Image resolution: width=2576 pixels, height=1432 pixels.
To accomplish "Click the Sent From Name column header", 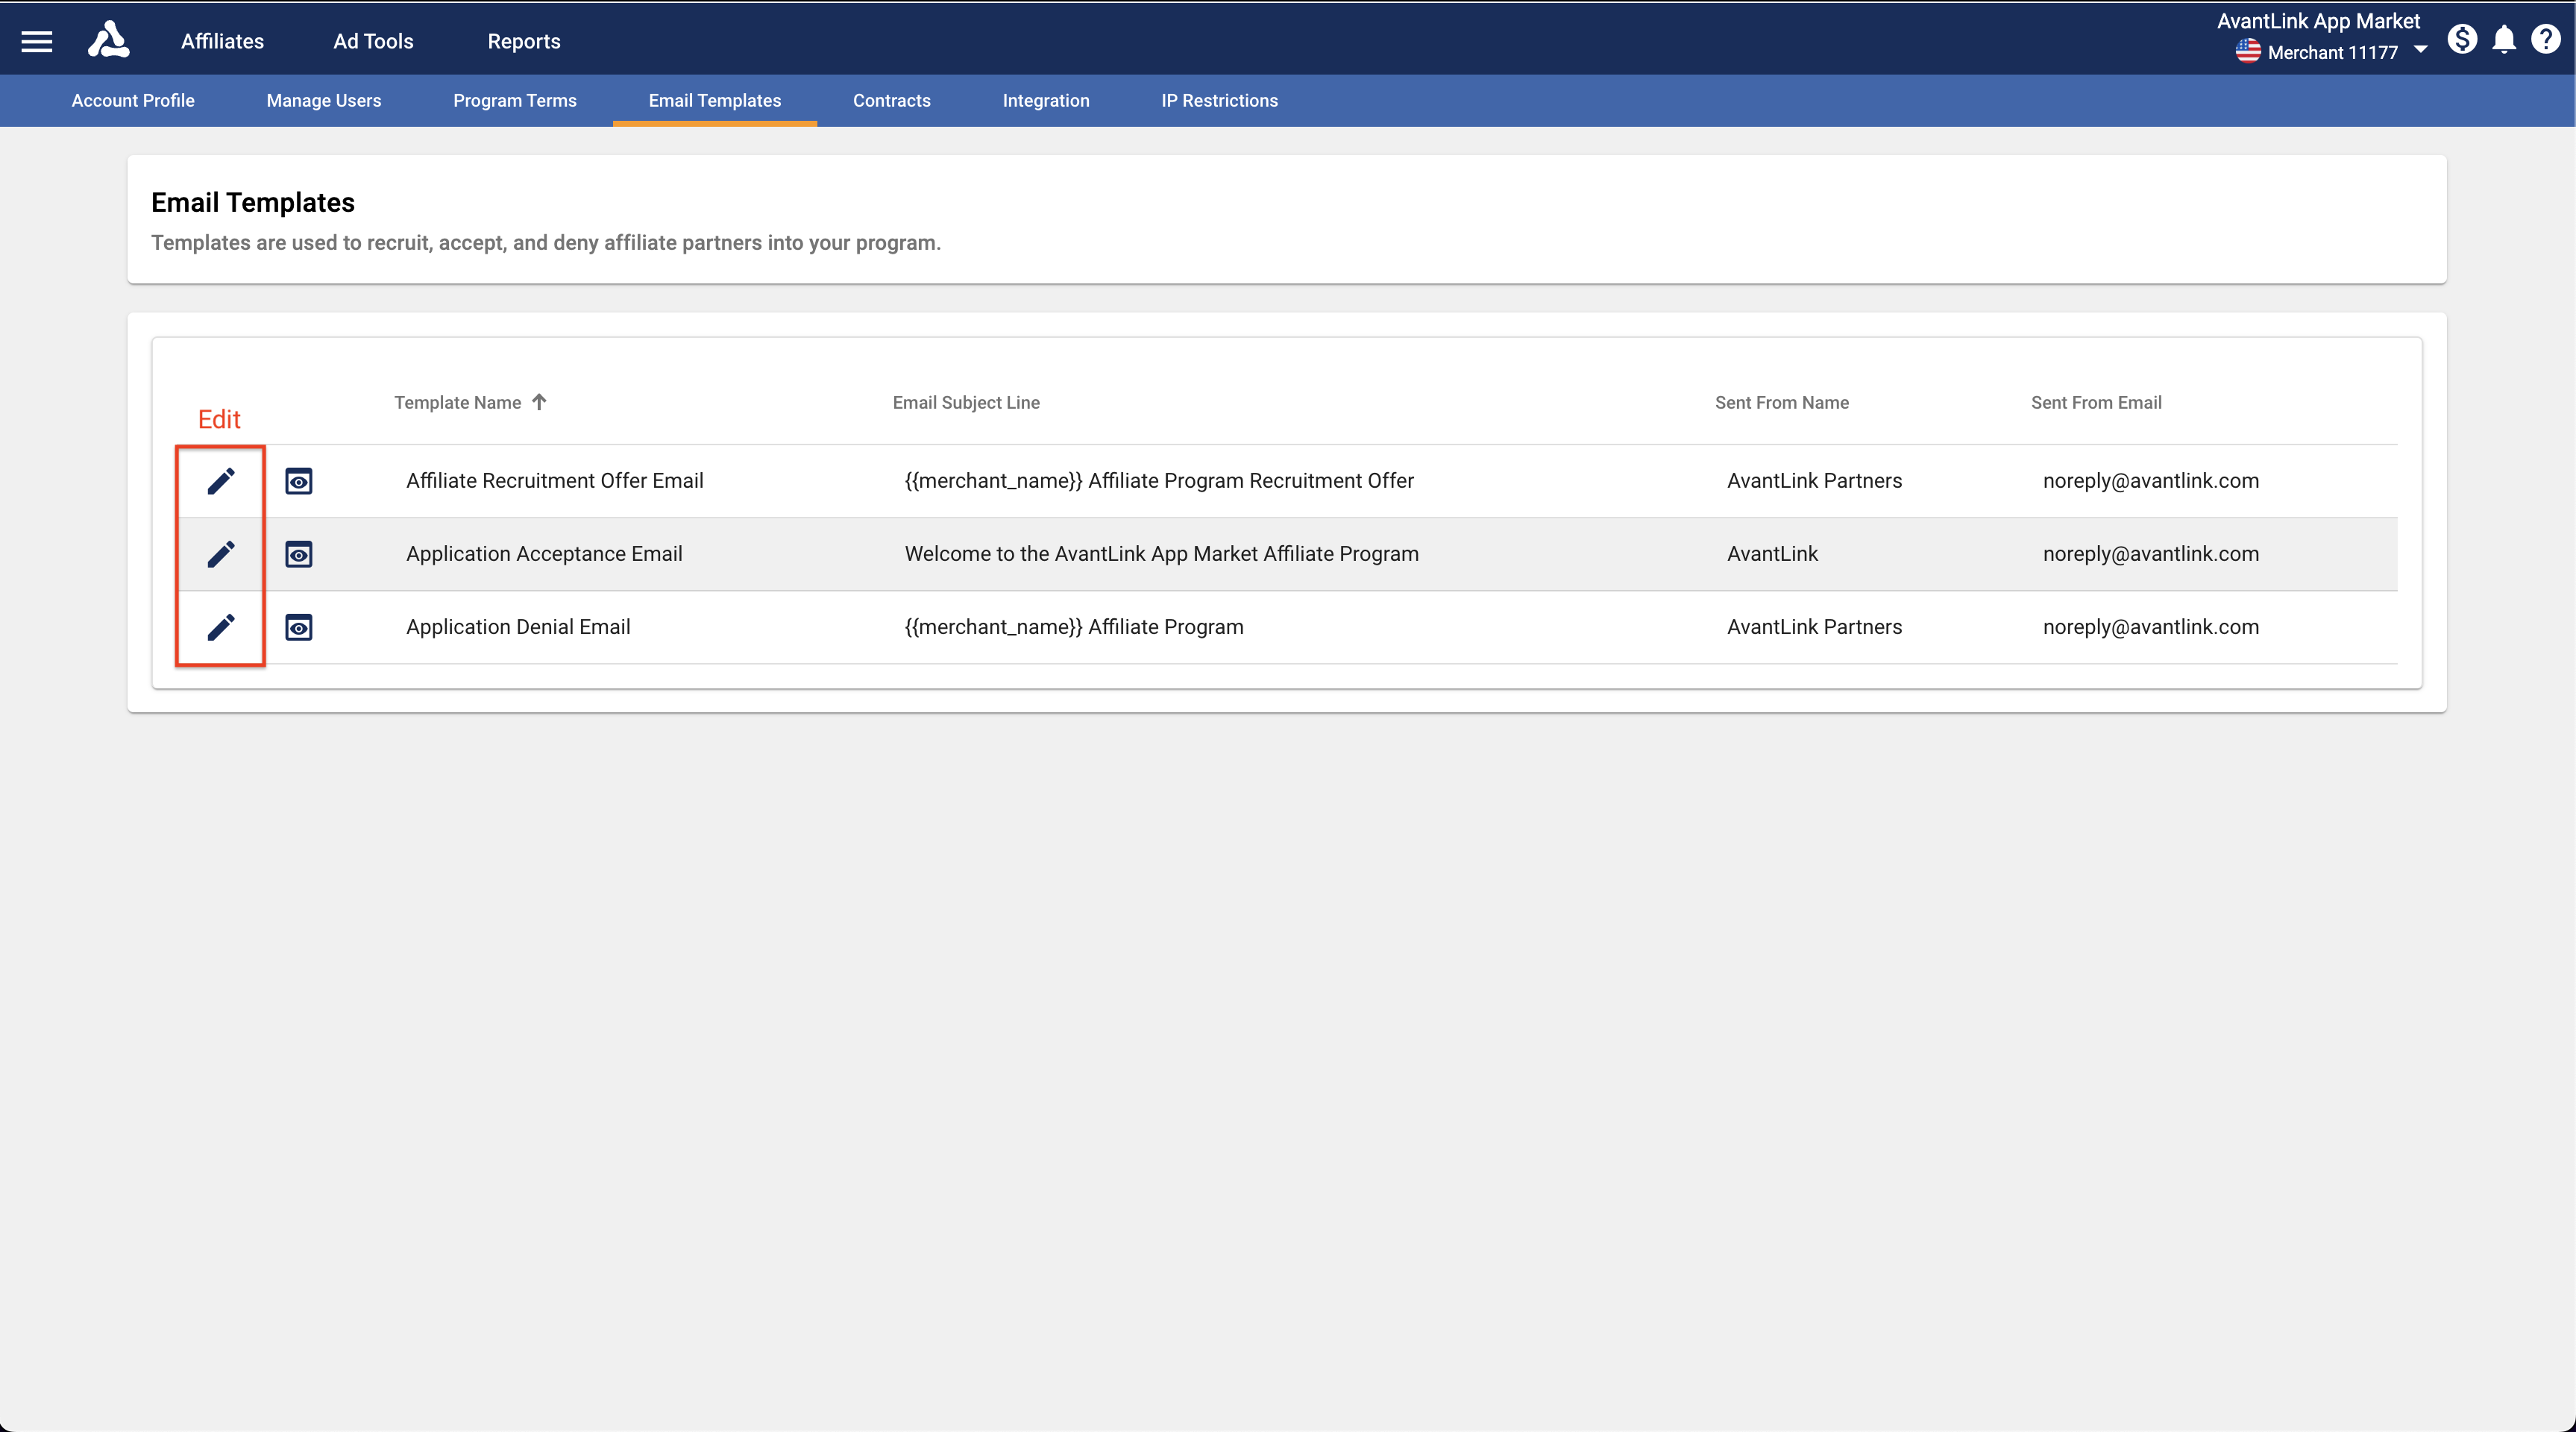I will click(1782, 402).
